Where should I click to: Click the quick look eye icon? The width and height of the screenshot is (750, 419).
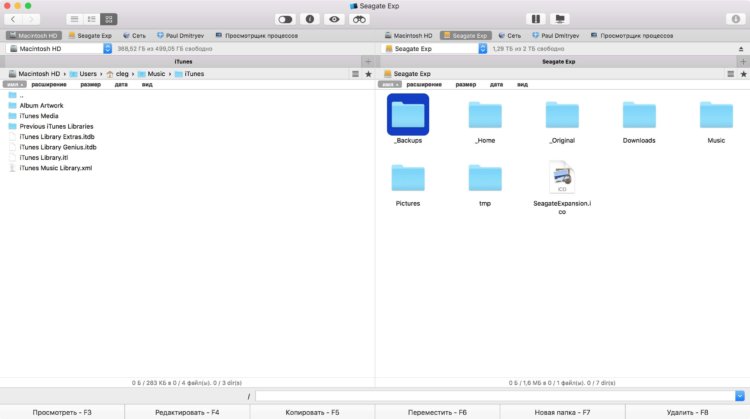pos(334,19)
